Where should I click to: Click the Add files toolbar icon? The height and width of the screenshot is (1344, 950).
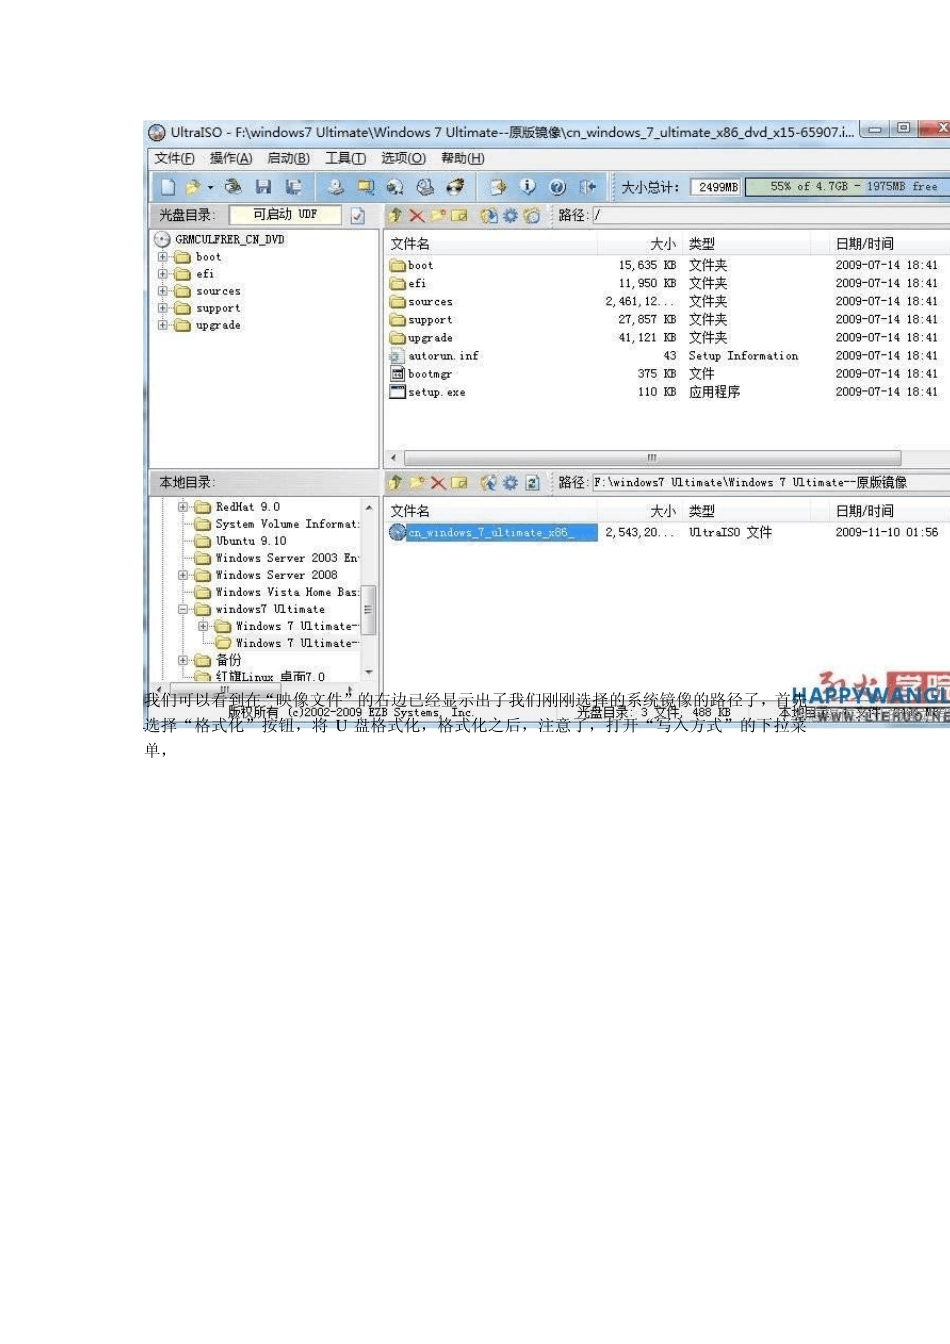pos(497,187)
